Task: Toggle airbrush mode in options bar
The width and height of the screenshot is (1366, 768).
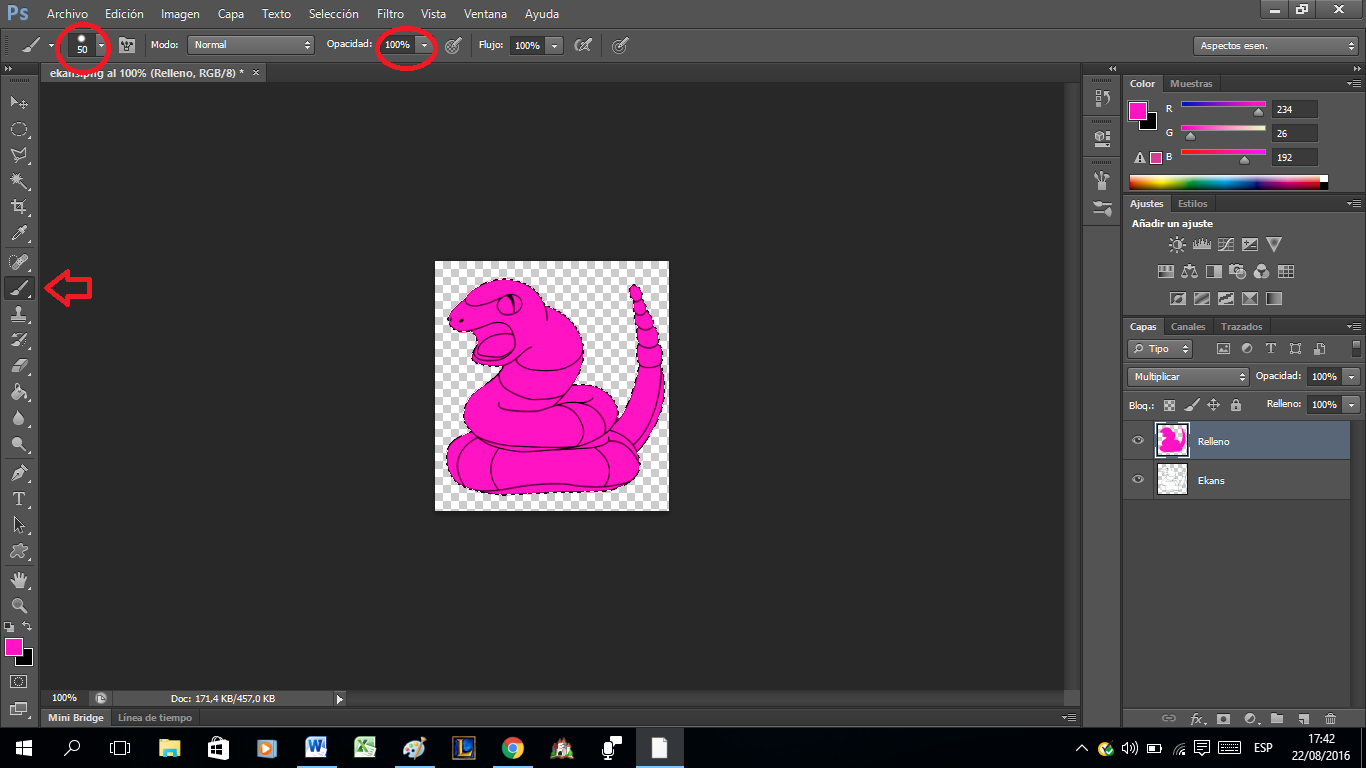Action: (x=583, y=45)
